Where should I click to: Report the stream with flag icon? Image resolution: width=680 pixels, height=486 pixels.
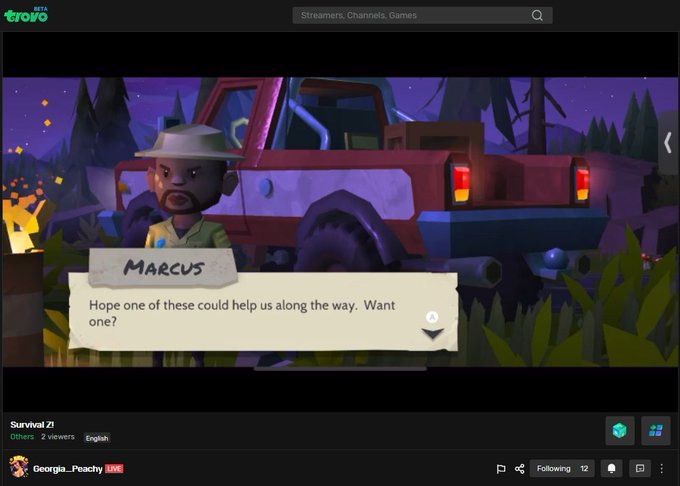[501, 469]
